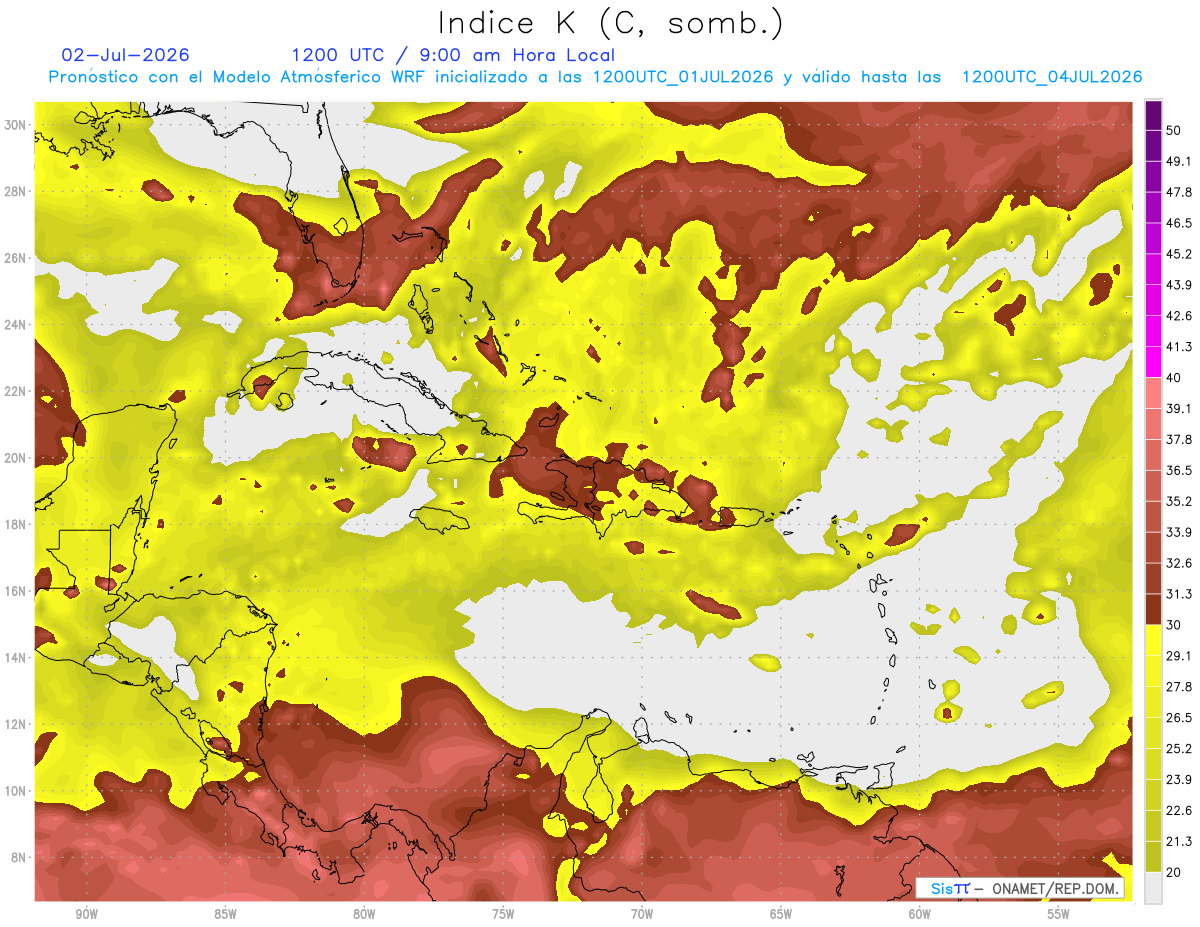This screenshot has height=927, width=1200.
Task: Select the "22N" latitude label
Action: (x=16, y=391)
